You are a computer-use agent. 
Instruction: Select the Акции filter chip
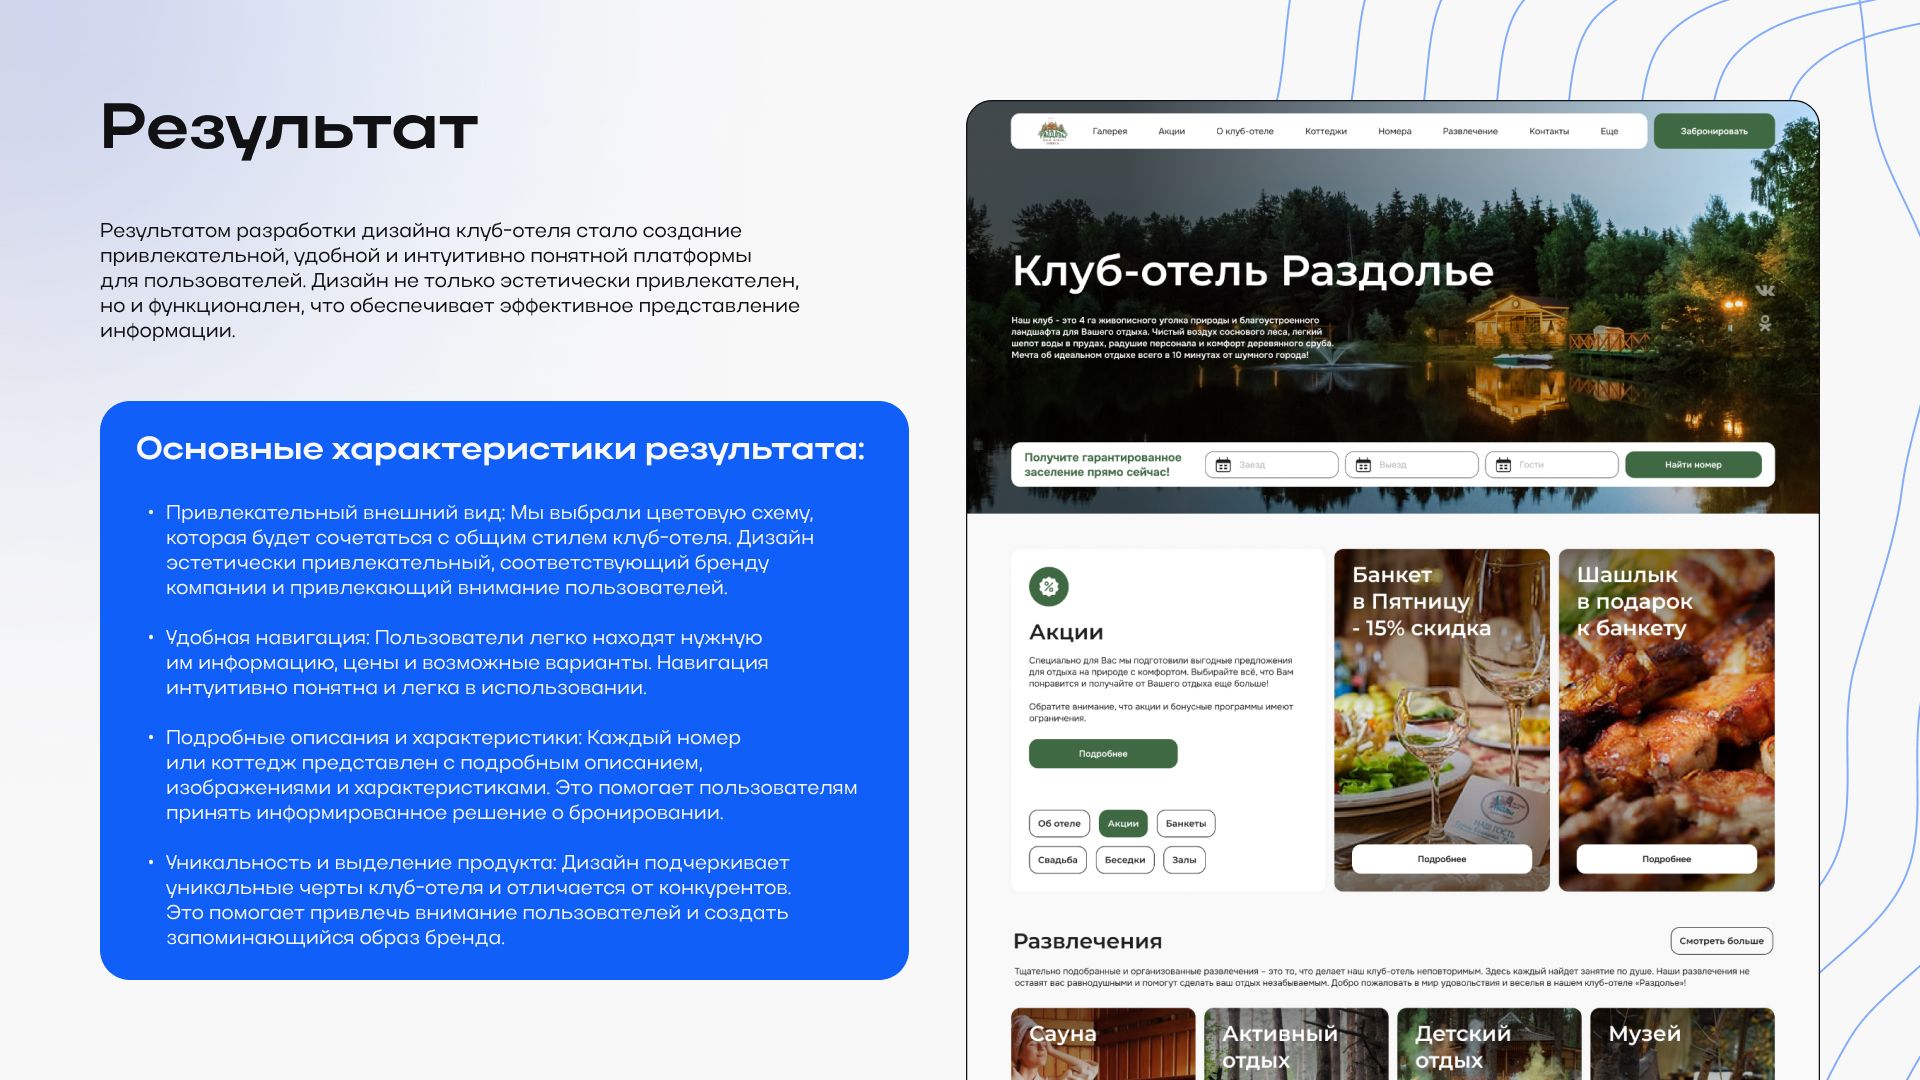[1122, 824]
